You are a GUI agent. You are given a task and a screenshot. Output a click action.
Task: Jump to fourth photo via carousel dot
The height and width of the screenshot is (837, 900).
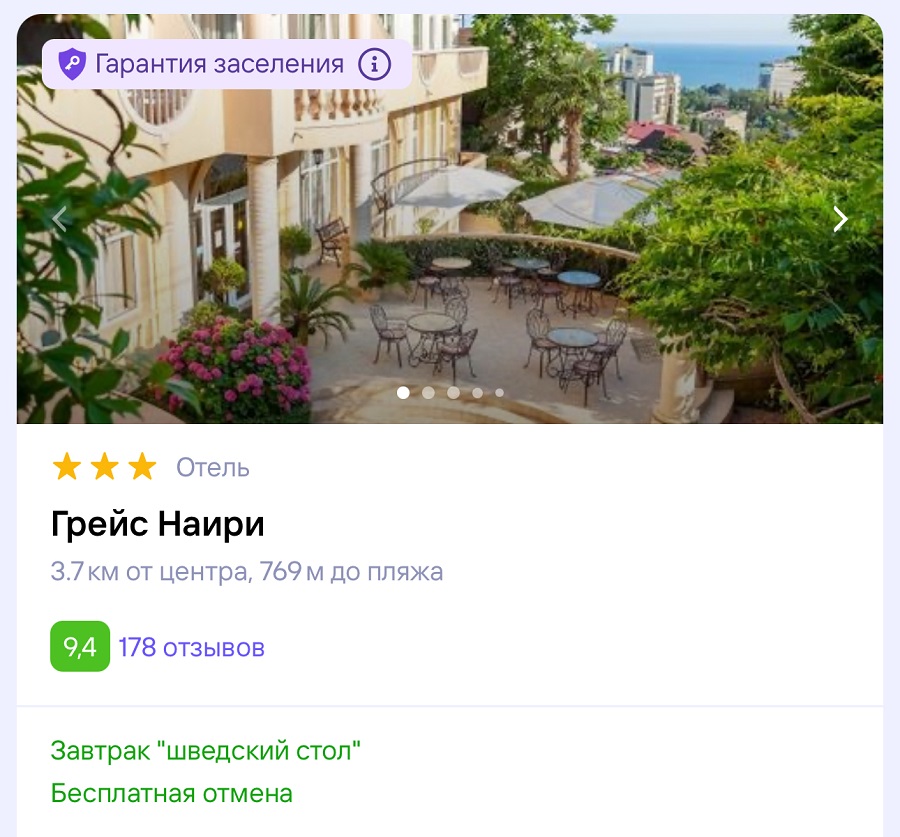[x=478, y=393]
